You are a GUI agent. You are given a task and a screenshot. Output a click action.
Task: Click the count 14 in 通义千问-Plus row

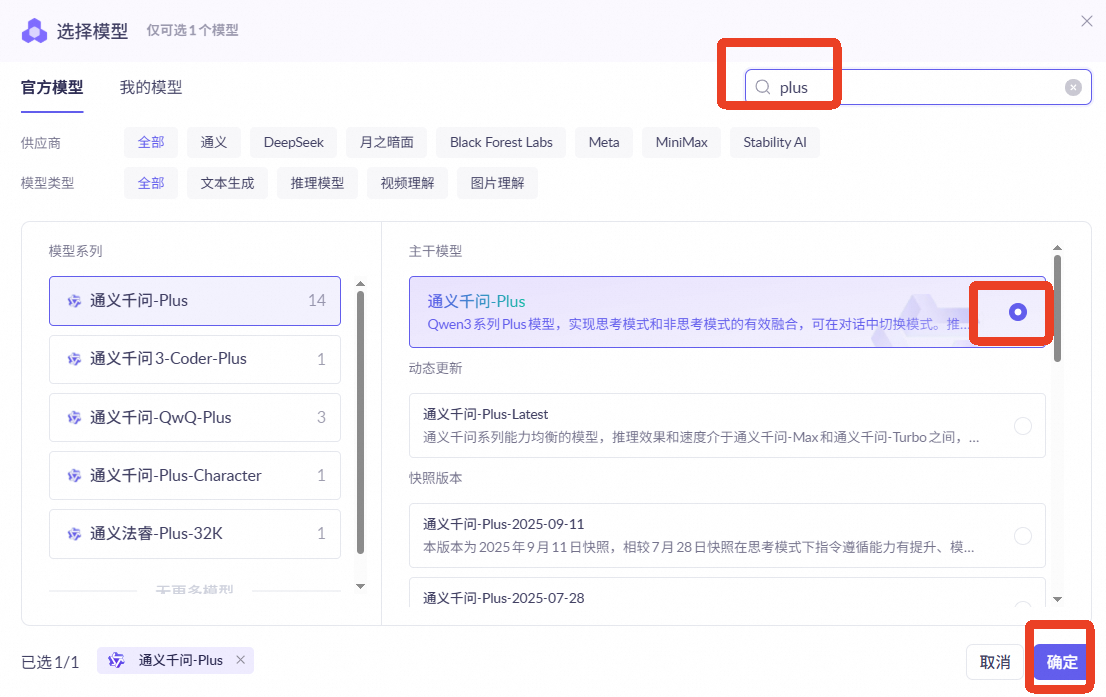317,301
